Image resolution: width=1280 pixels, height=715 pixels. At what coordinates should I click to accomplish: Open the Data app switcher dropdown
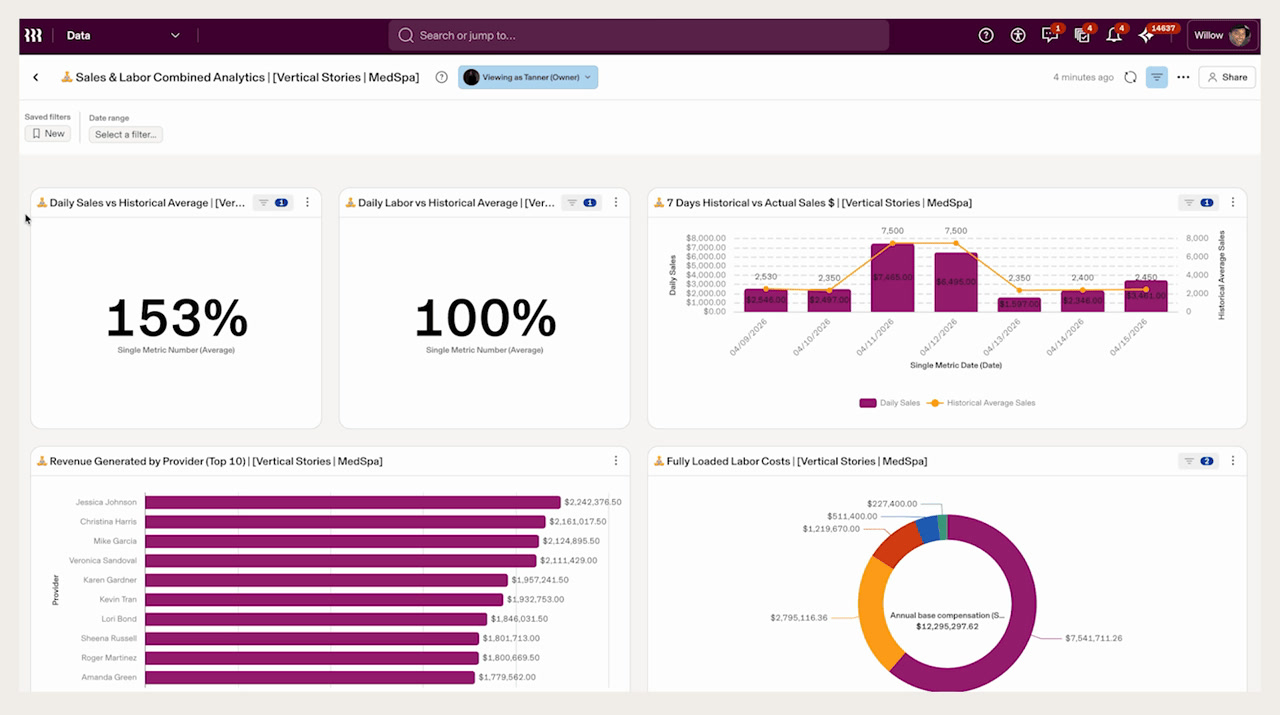pos(123,35)
